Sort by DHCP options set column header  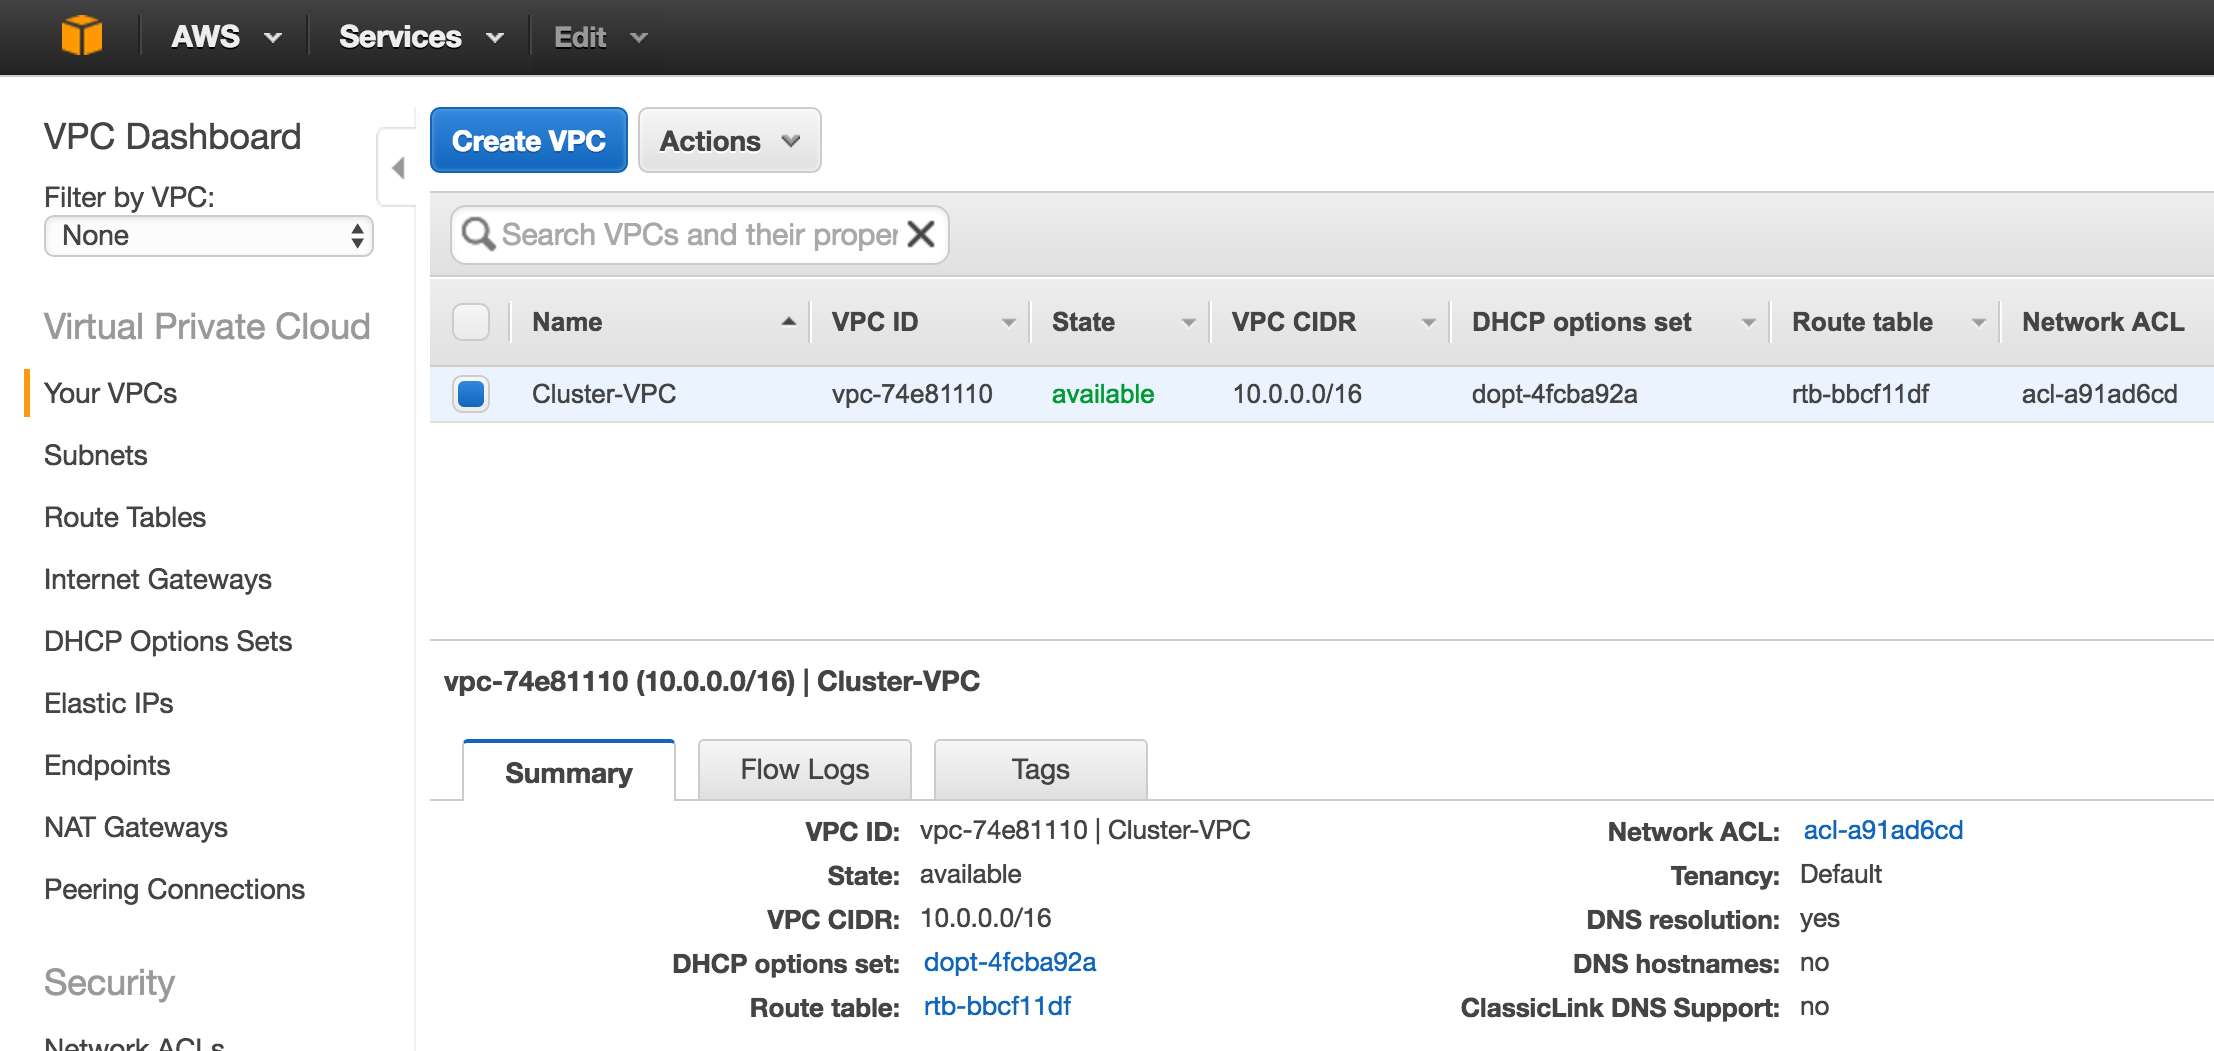[1610, 322]
